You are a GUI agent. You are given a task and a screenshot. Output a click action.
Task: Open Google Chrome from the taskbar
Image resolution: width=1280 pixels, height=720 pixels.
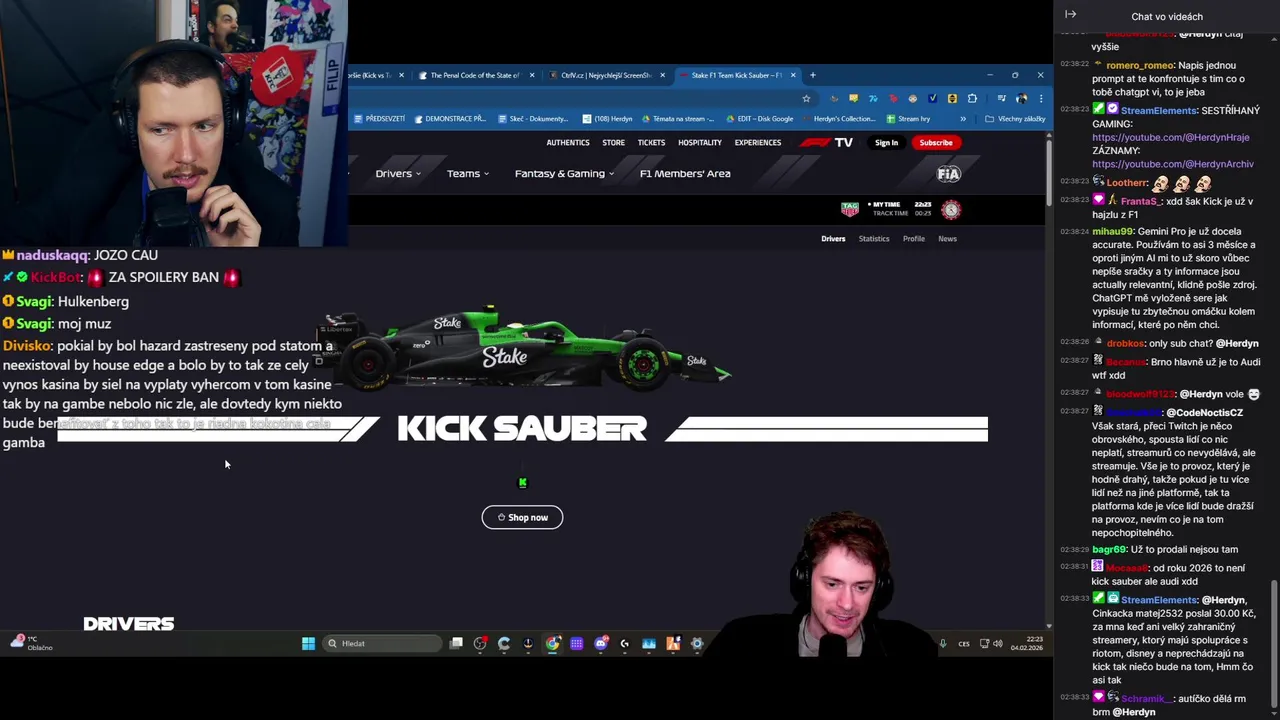pyautogui.click(x=552, y=643)
